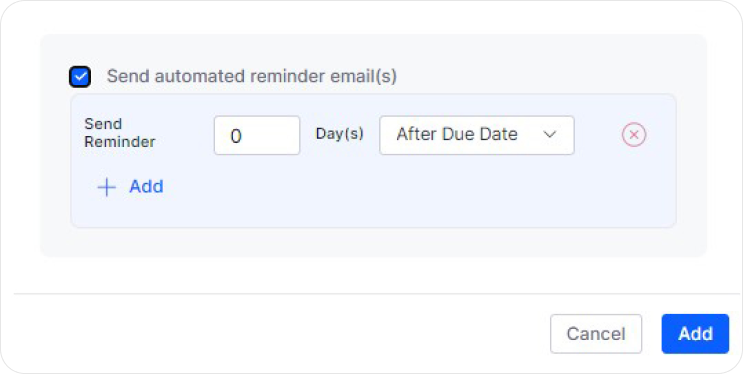743x374 pixels.
Task: Click the "Send Reminder" row label
Action: coord(120,133)
